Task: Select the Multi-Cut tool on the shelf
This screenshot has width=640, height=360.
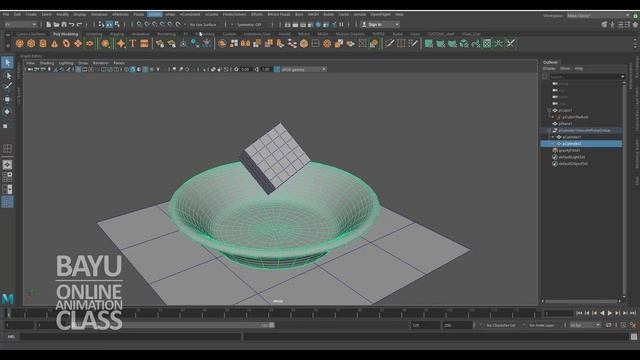Action: point(389,44)
